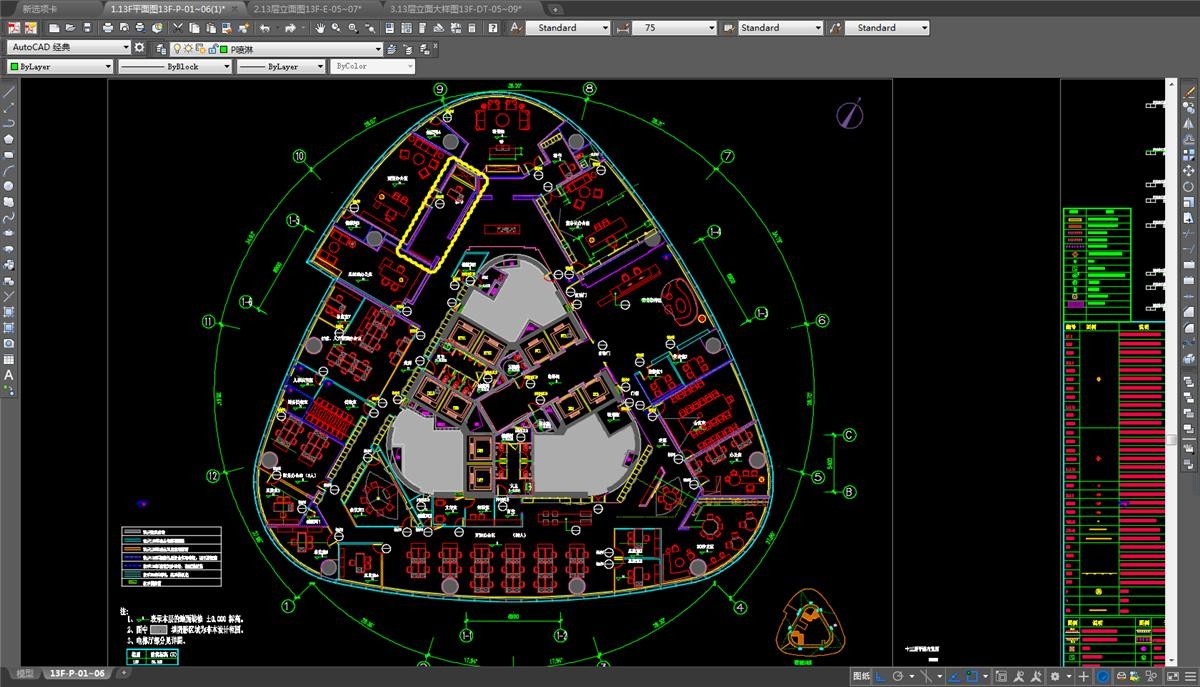Select the Text tool in left toolbar
The image size is (1200, 687).
pyautogui.click(x=9, y=375)
